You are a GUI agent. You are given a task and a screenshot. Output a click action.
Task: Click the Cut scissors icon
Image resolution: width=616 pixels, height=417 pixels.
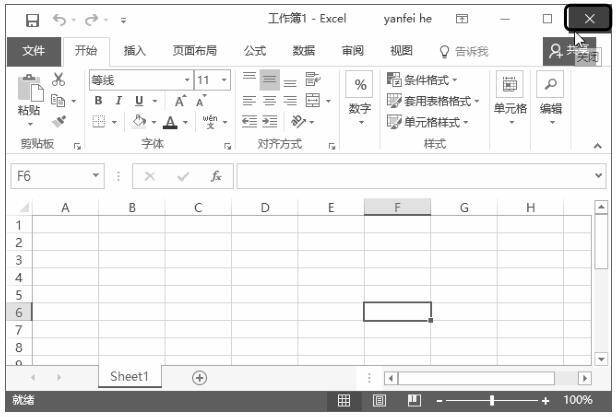coord(58,80)
